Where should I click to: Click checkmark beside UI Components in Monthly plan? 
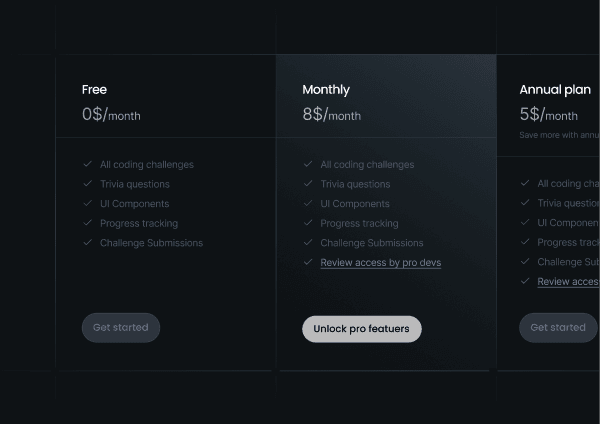point(308,203)
